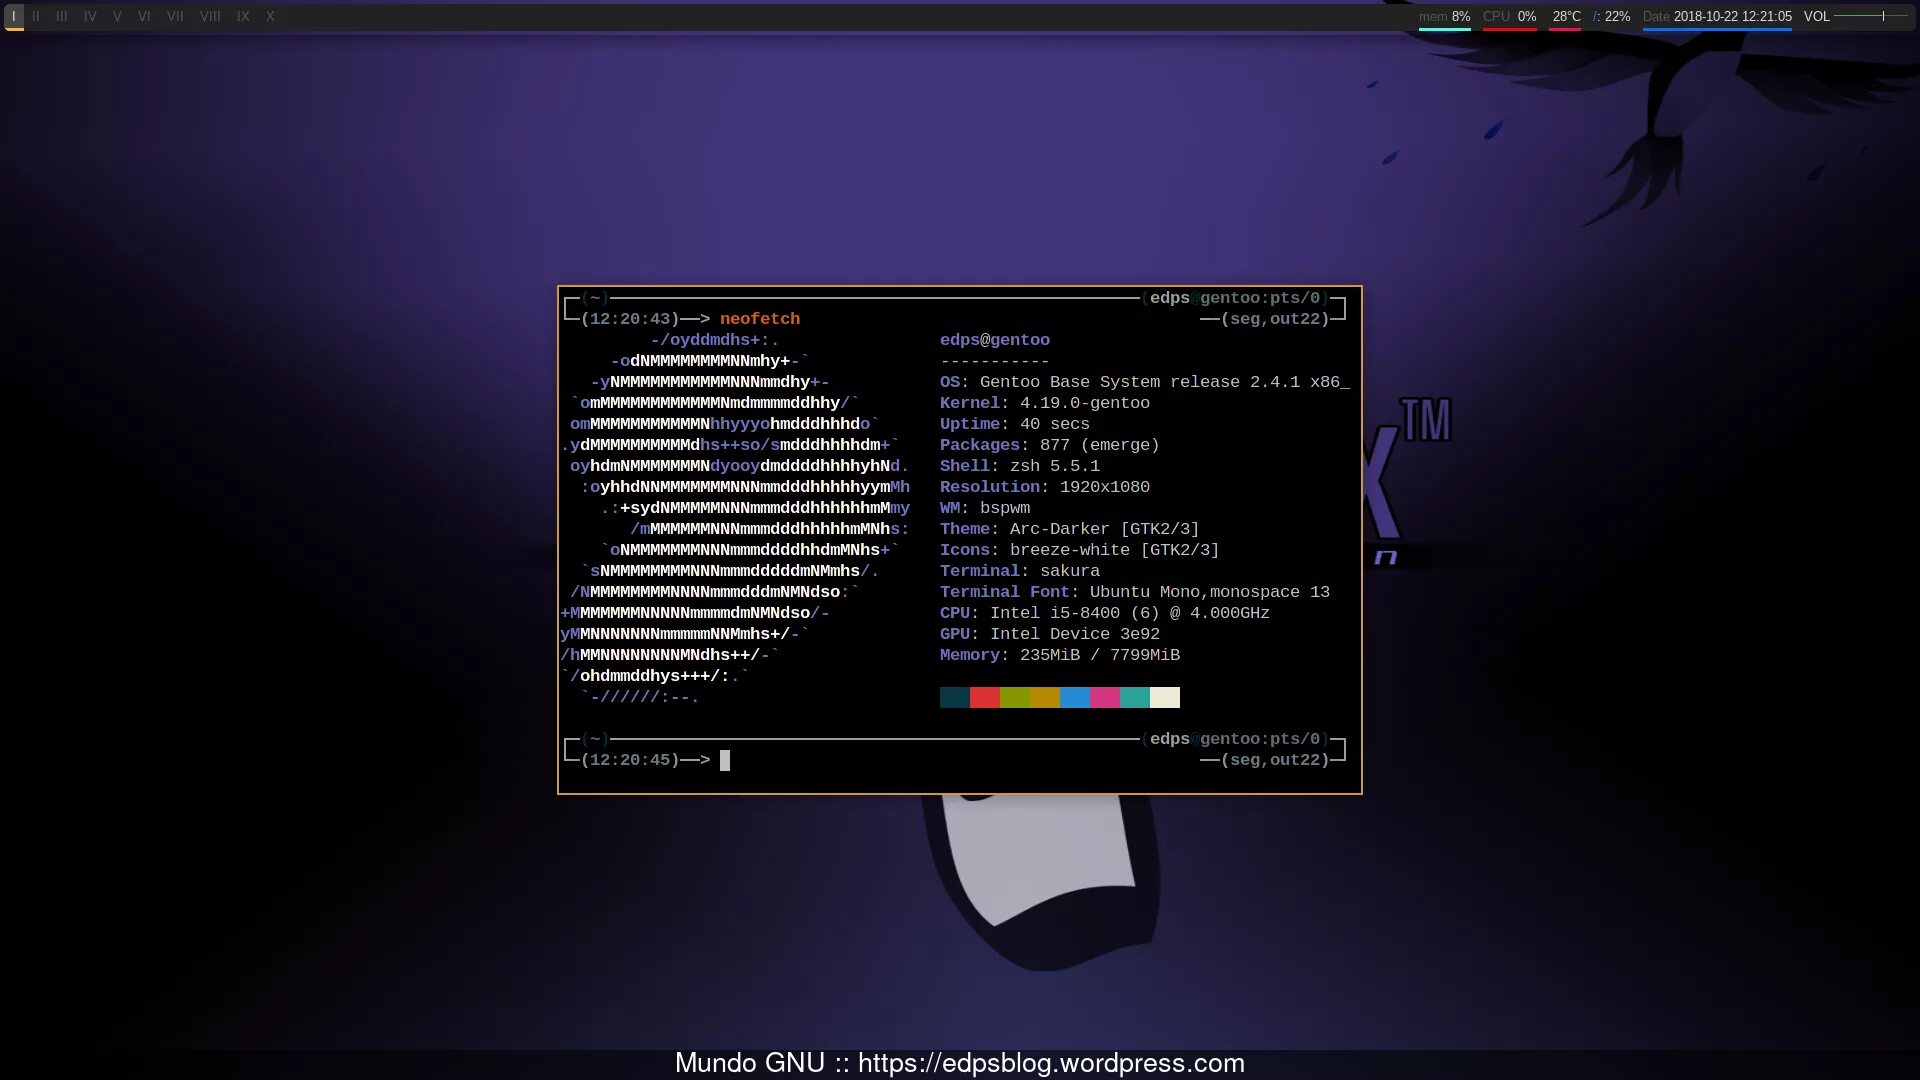
Task: Click the GPU: Intel Device 3e92 line
Action: point(1050,634)
